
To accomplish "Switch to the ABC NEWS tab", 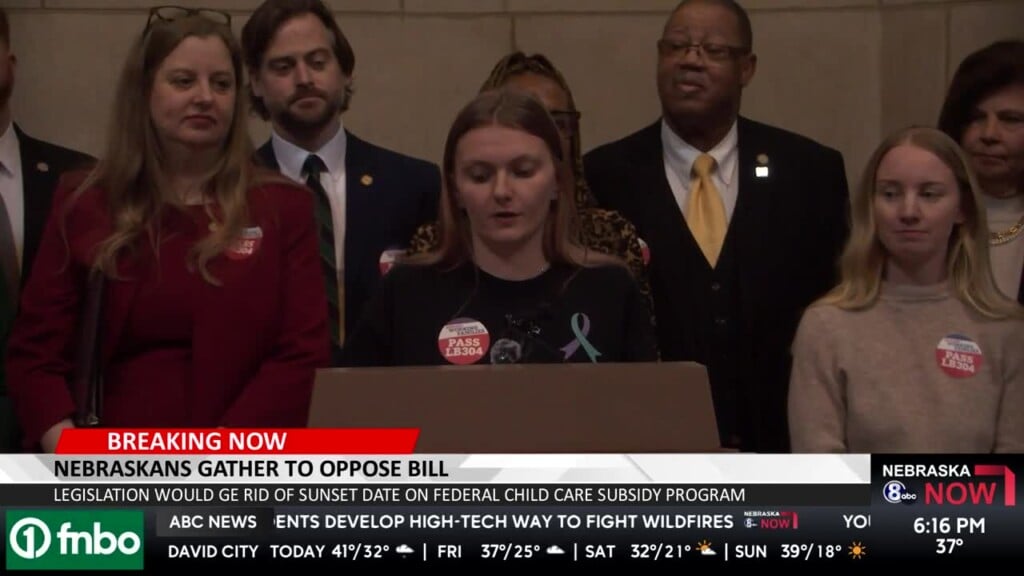I will 215,519.
